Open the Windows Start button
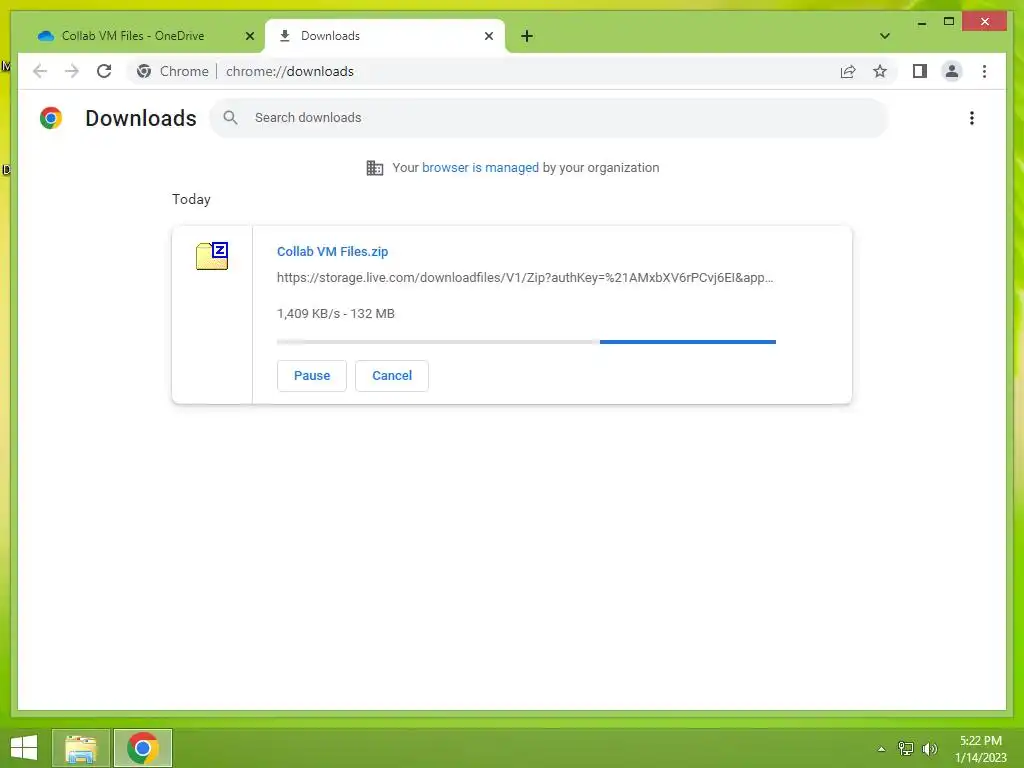 (24, 748)
